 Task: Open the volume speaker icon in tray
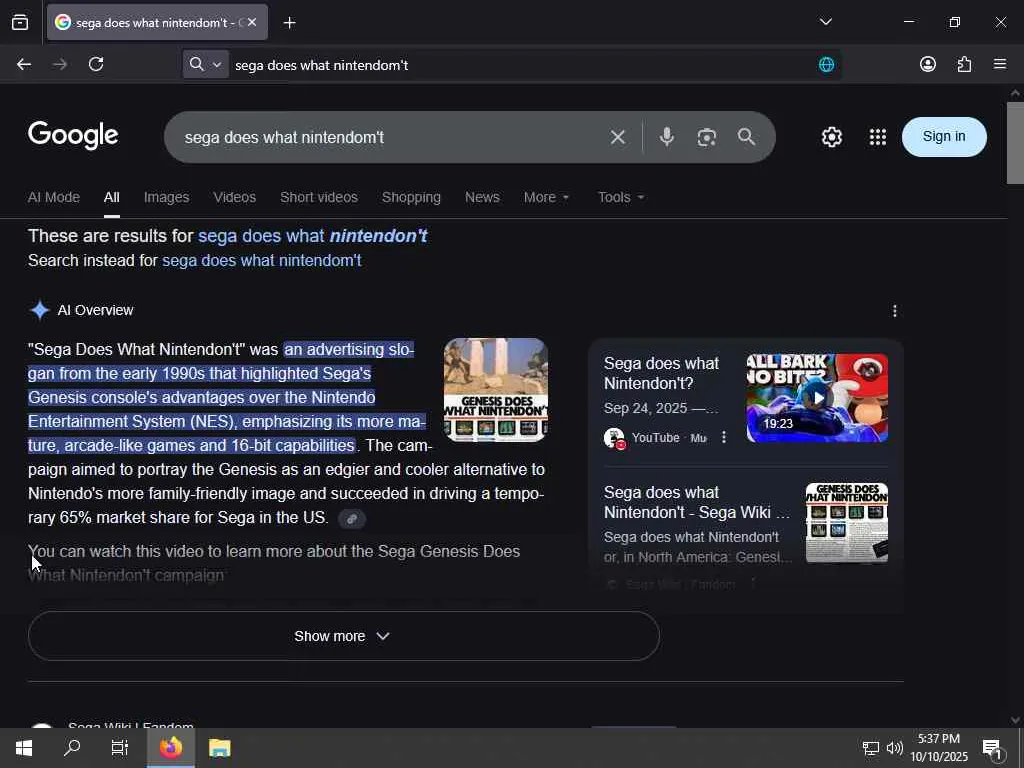coord(895,748)
